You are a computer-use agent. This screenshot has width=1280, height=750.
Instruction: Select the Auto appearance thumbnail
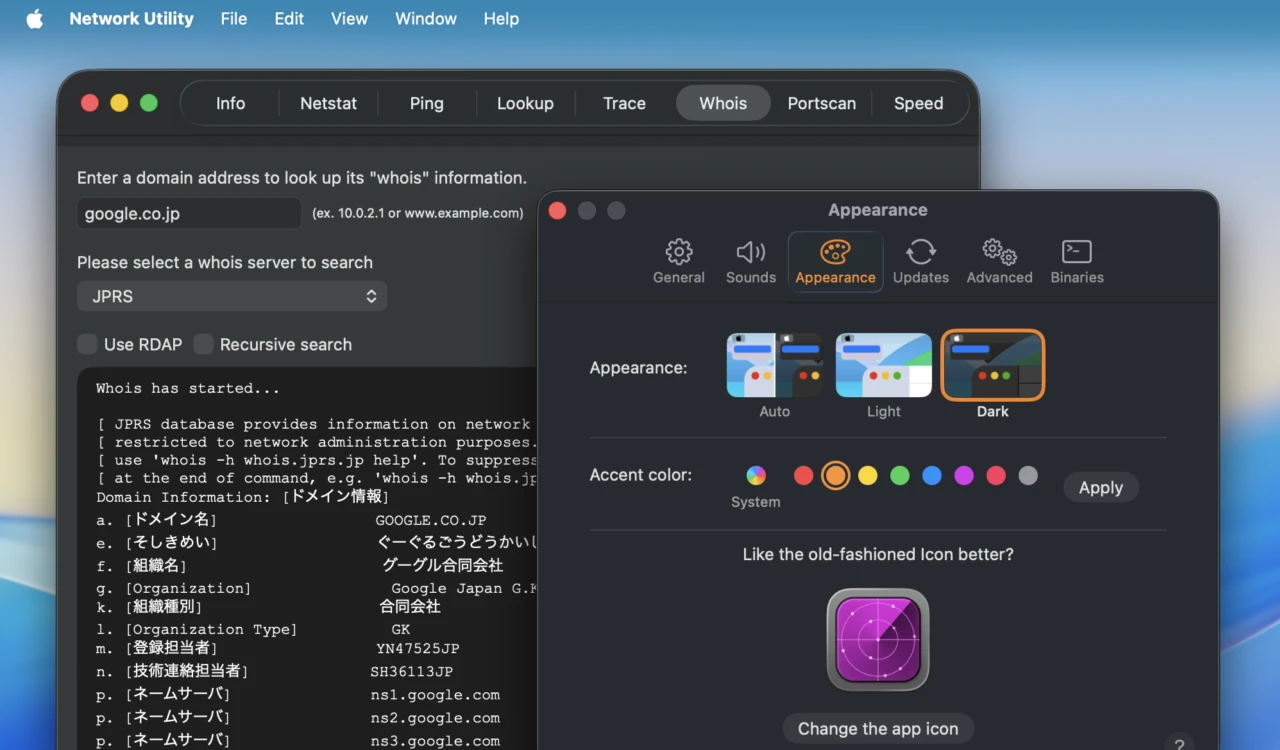tap(775, 364)
